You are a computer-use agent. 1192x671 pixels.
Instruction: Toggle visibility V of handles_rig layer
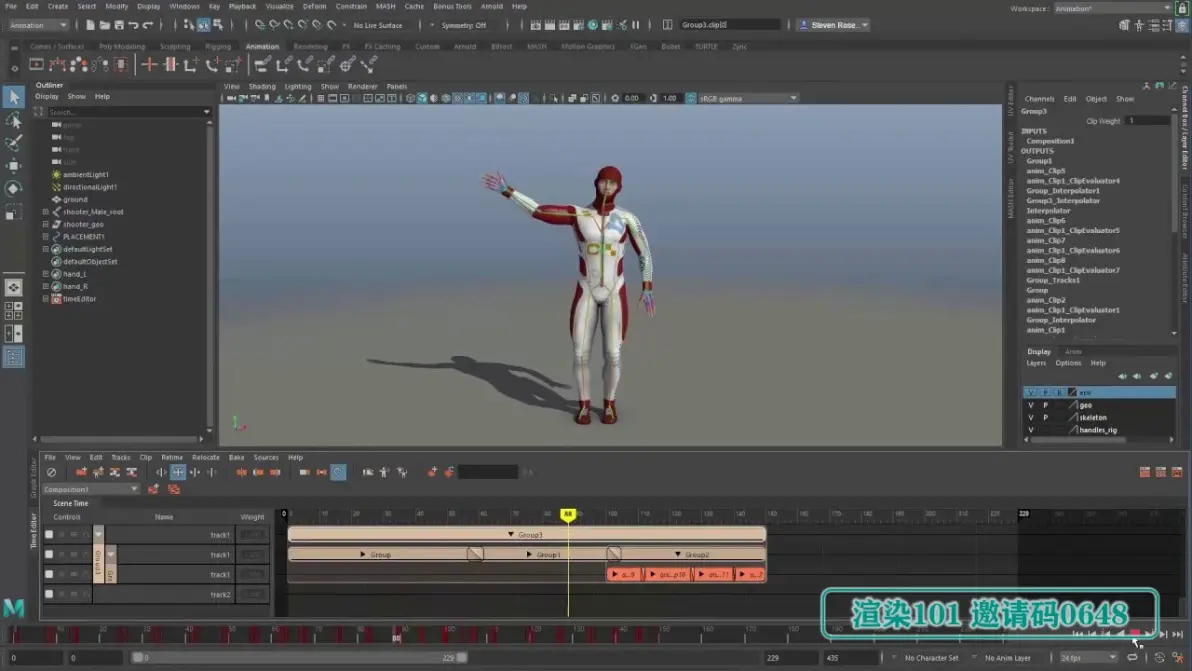[x=1031, y=430]
